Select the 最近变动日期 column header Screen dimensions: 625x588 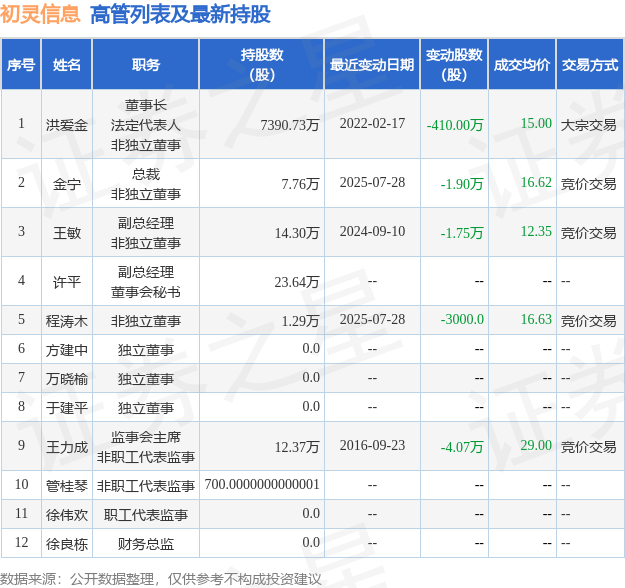372,65
